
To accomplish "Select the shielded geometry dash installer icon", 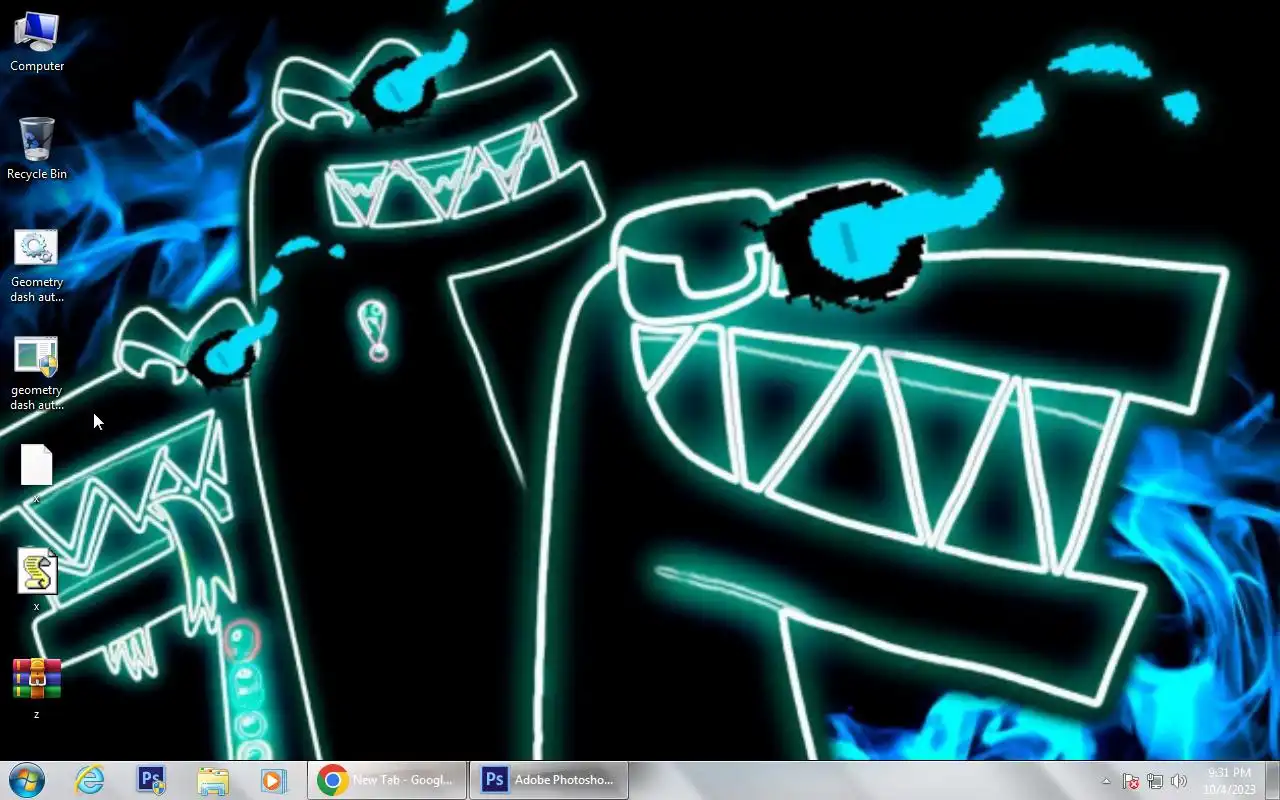I will [x=37, y=373].
